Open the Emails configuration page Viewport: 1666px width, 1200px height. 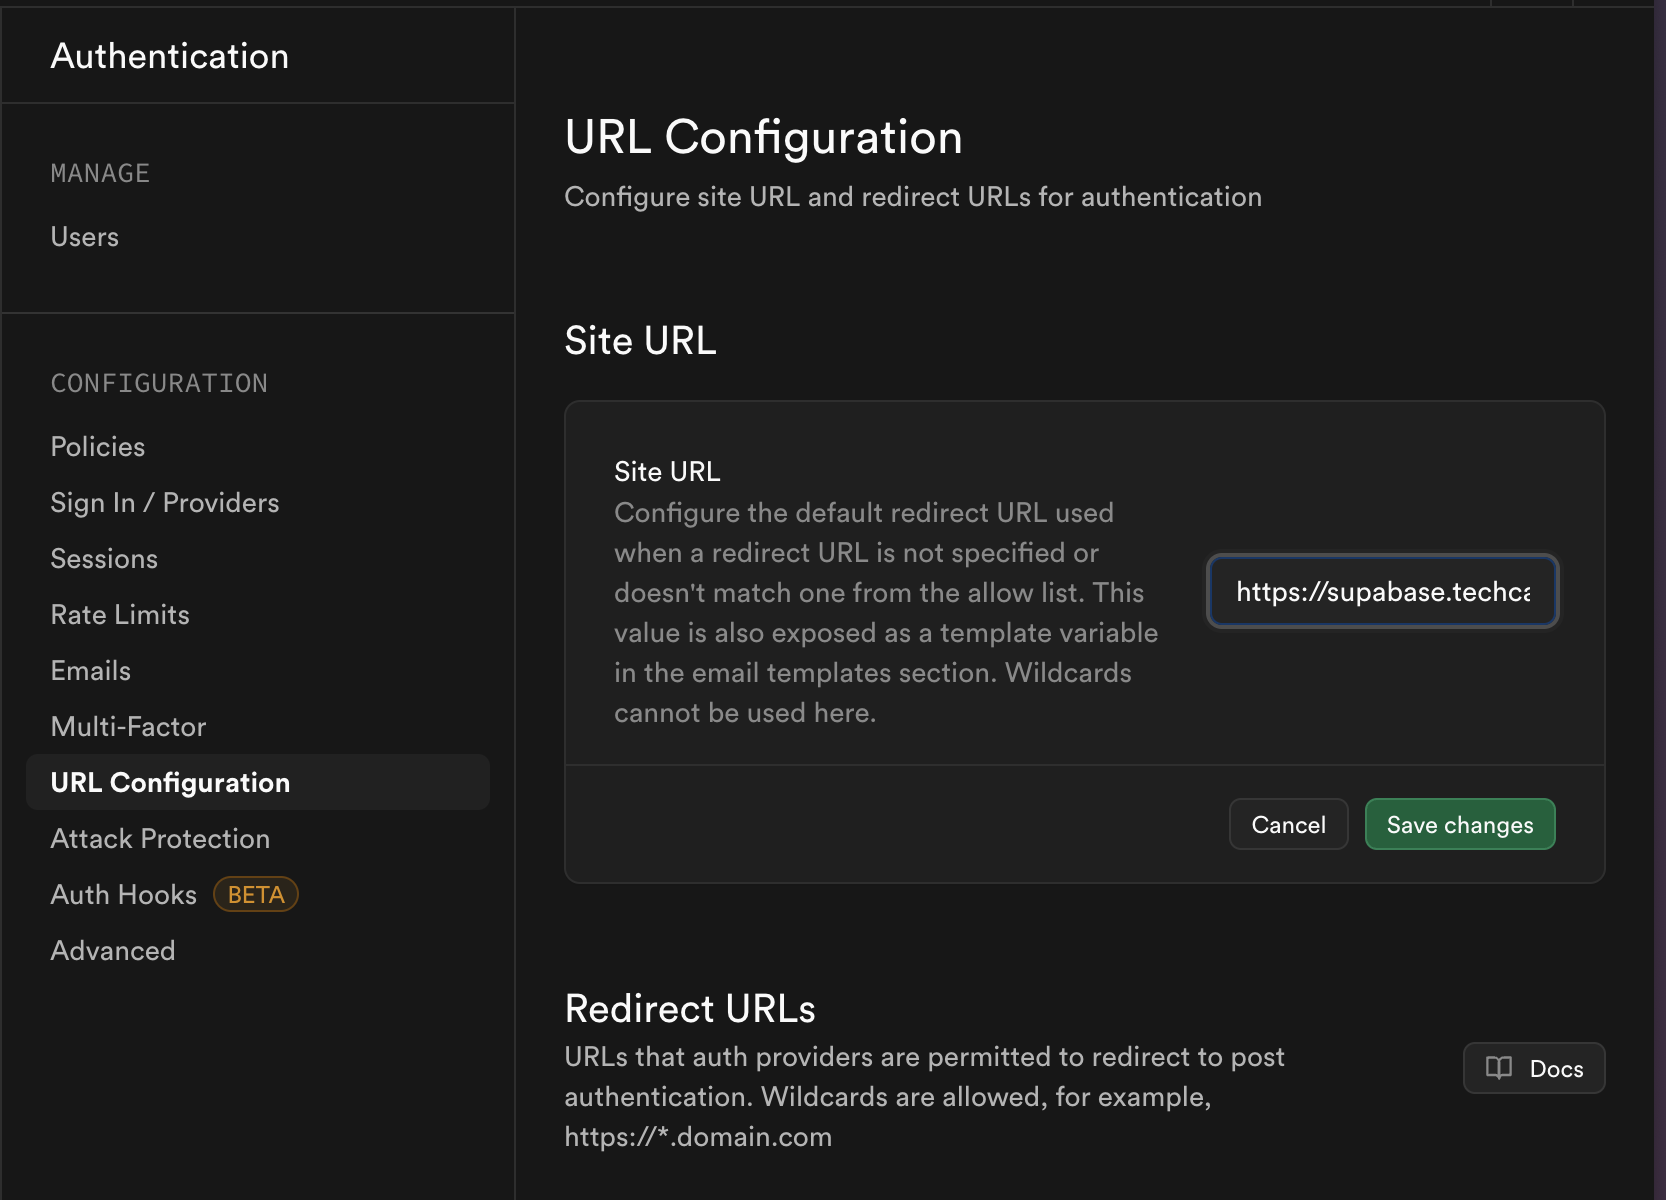click(90, 670)
